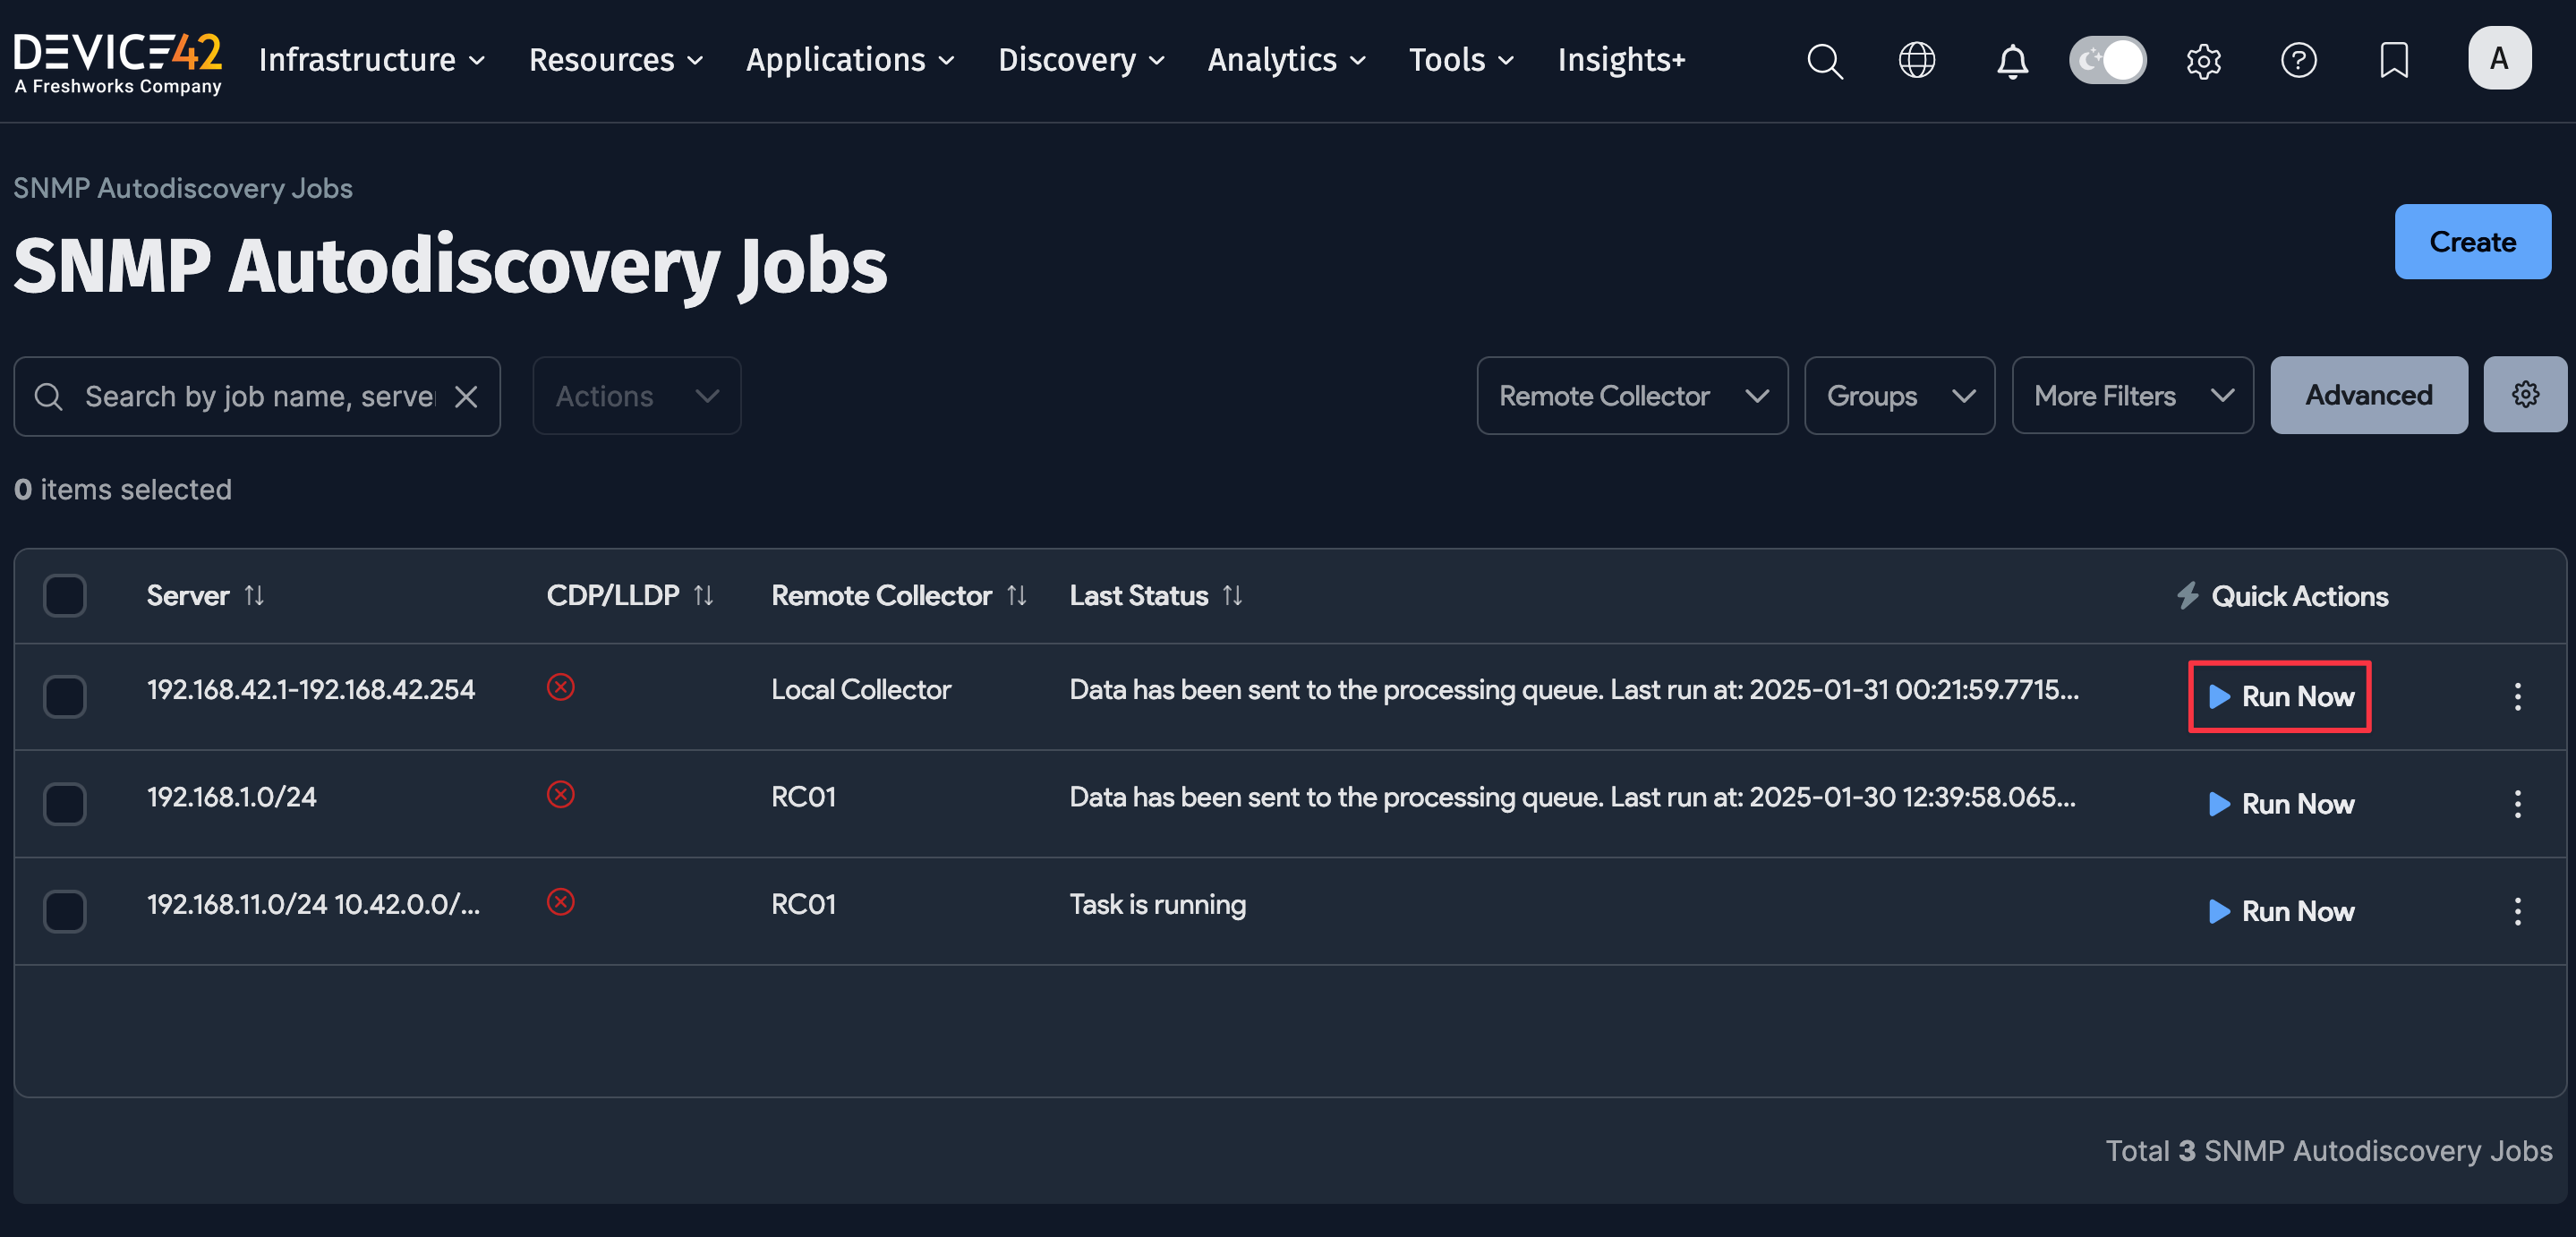Click the help question mark icon
Viewport: 2576px width, 1237px height.
(2298, 60)
